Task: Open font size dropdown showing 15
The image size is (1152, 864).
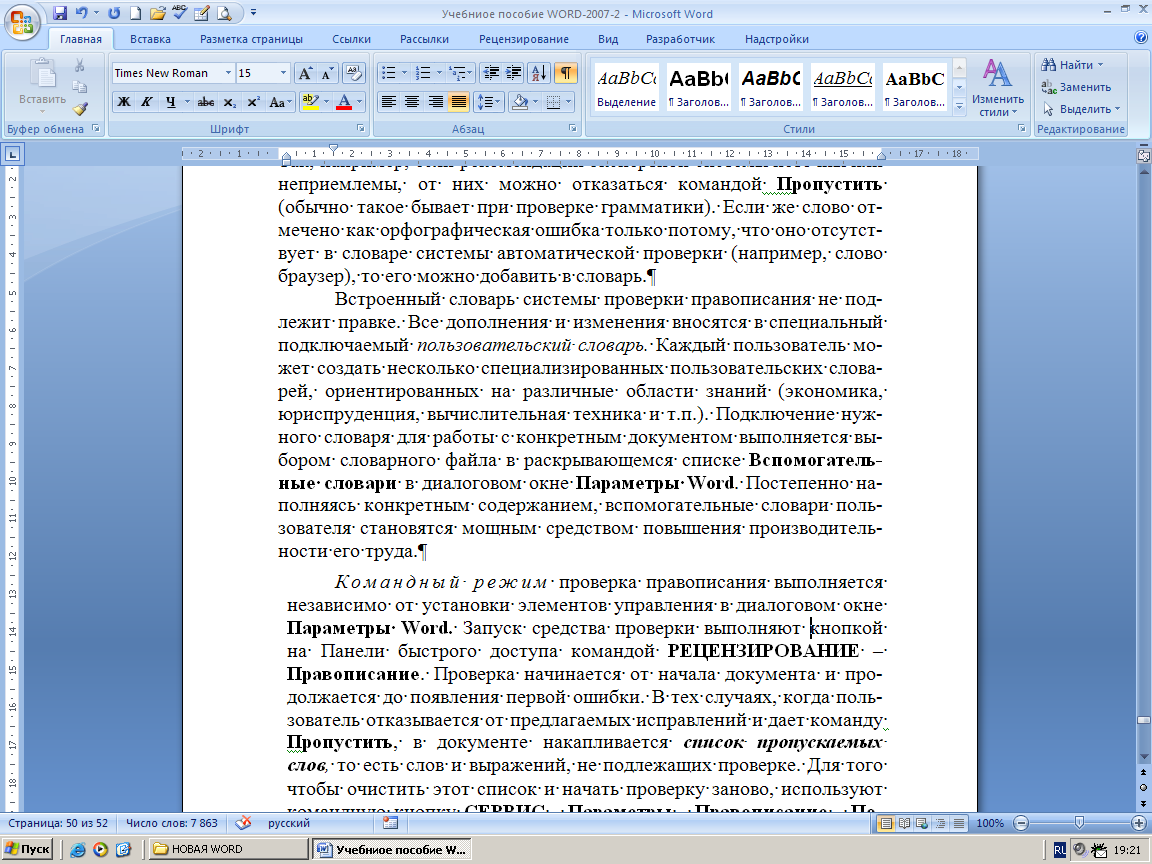Action: pos(283,73)
